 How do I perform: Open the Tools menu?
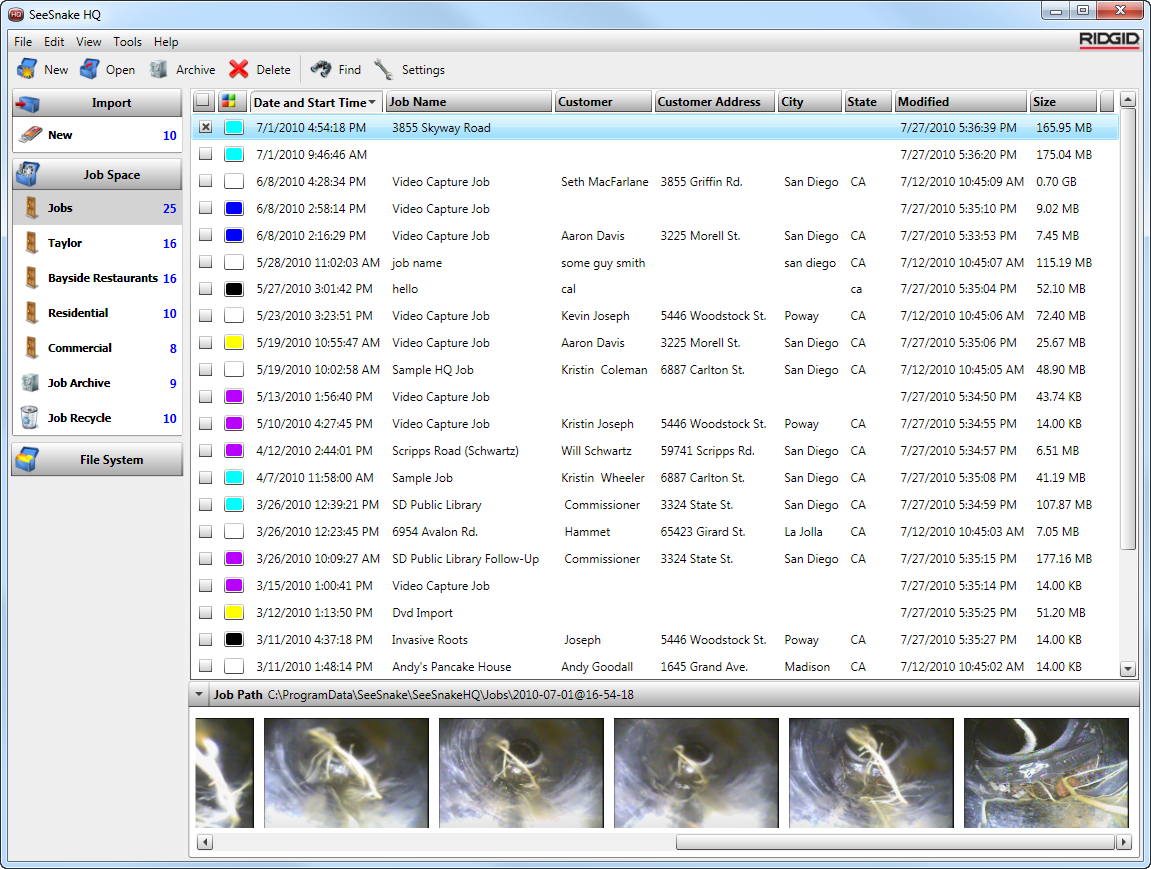pyautogui.click(x=127, y=42)
